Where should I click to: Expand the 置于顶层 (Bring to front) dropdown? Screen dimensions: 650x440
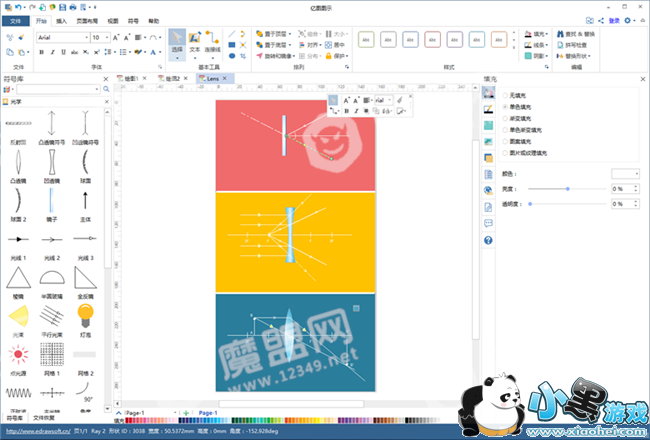(290, 34)
